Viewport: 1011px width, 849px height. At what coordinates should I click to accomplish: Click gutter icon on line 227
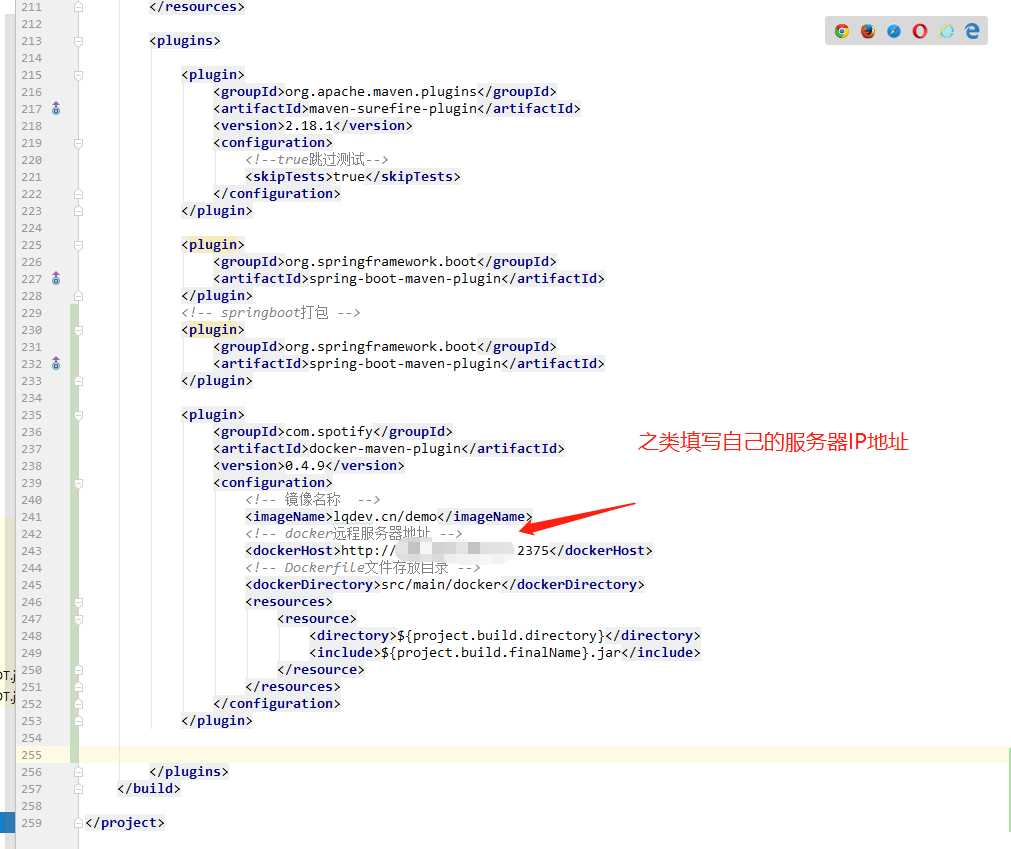pos(56,278)
